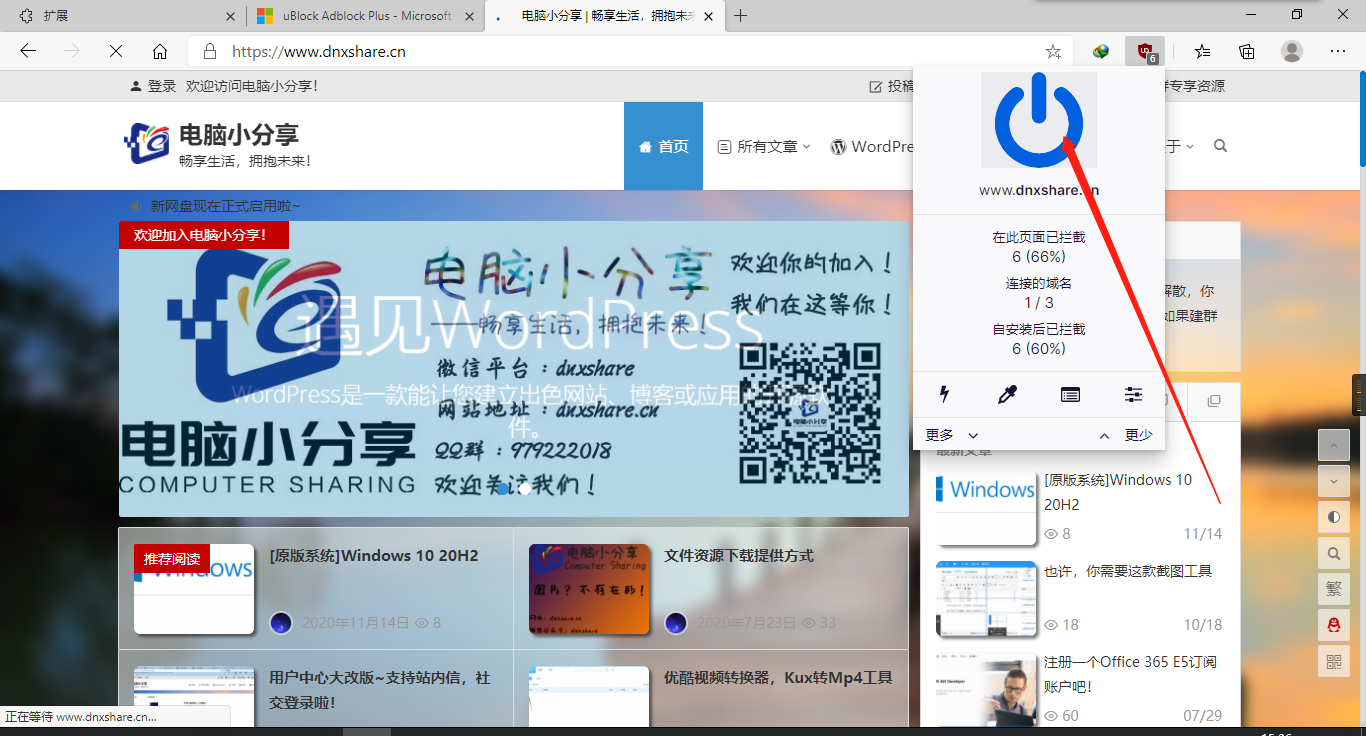
Task: Open the browser profile avatar
Action: [x=1292, y=51]
